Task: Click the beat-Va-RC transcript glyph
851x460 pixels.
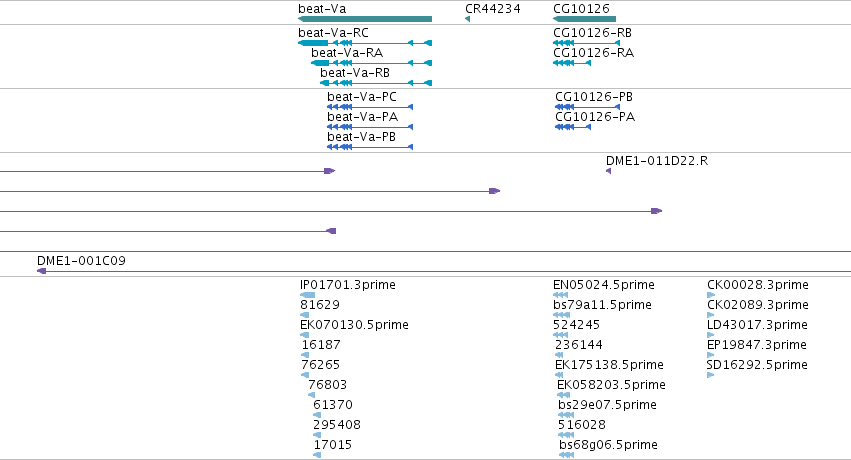Action: tap(365, 43)
